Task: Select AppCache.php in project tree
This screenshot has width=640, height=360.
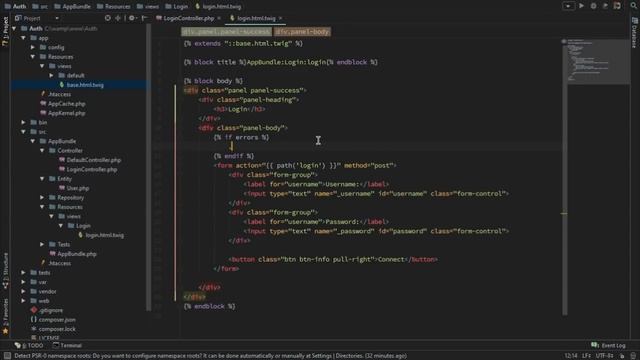Action: (x=62, y=104)
